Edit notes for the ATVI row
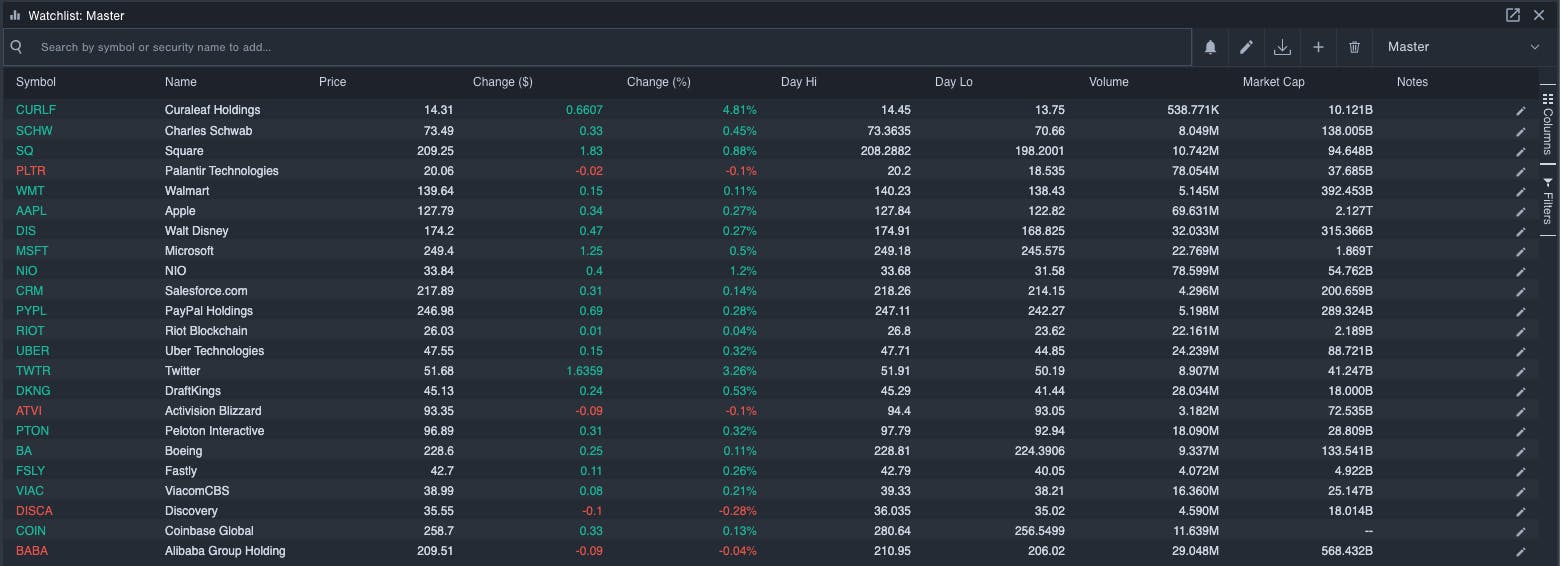The height and width of the screenshot is (566, 1560). tap(1521, 411)
